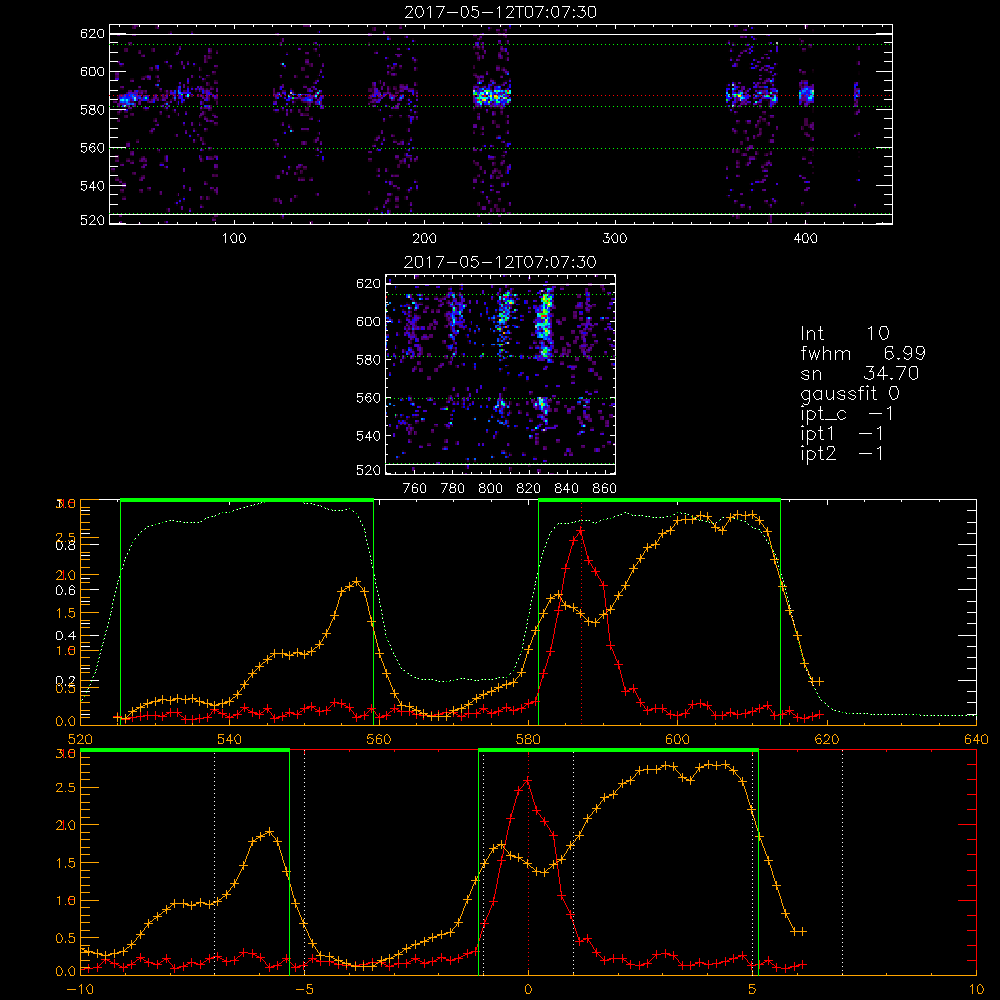Click the 5 x-axis label of the bottom plot
Viewport: 1000px width, 1000px height.
752,990
